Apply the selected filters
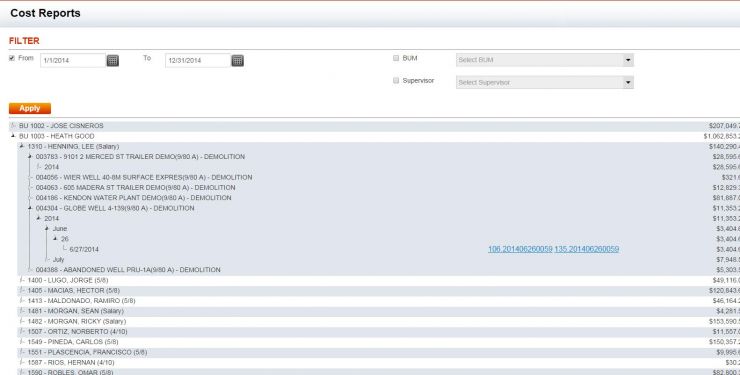This screenshot has width=740, height=375. tap(30, 108)
